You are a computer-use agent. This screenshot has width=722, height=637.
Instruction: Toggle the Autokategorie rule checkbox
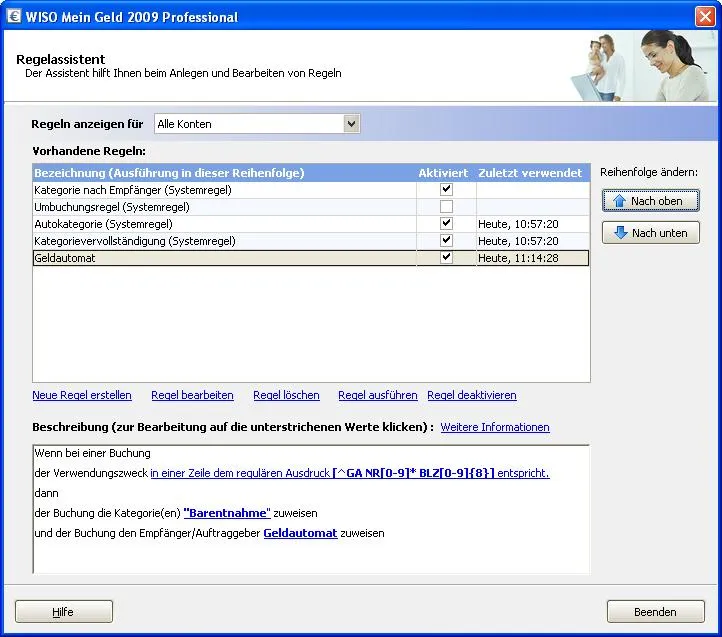point(446,223)
